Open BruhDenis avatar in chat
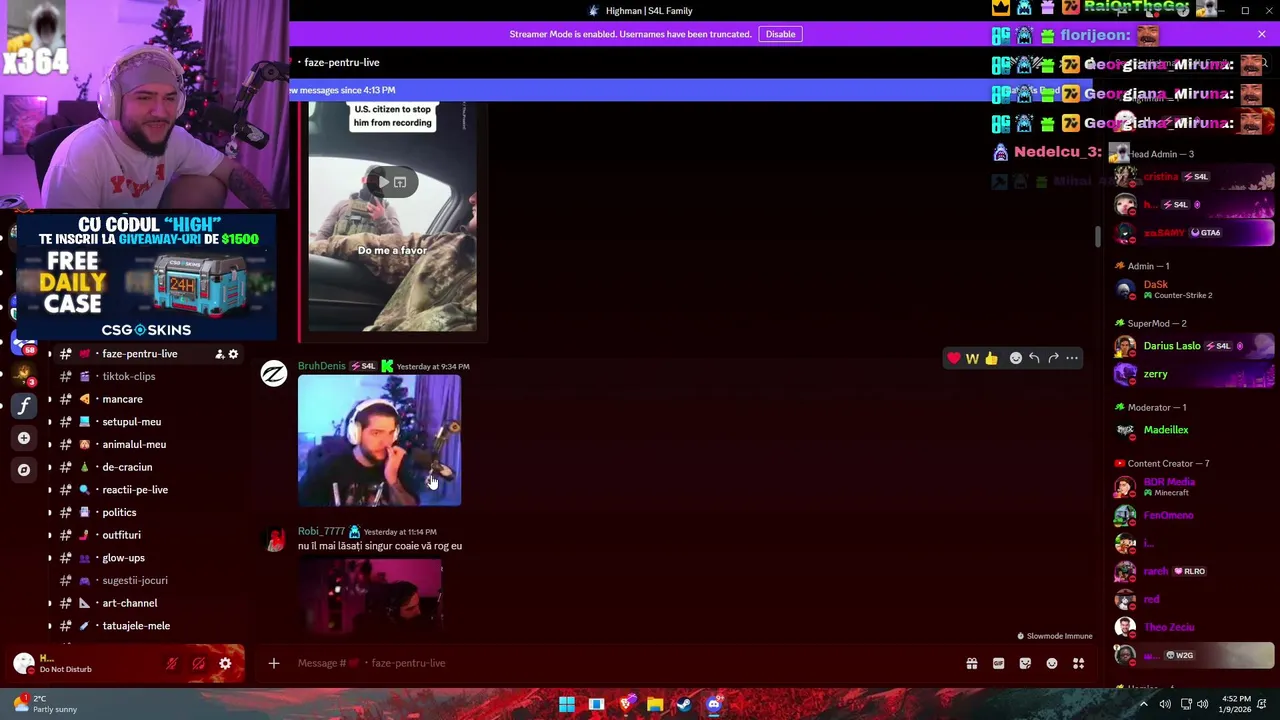 273,374
